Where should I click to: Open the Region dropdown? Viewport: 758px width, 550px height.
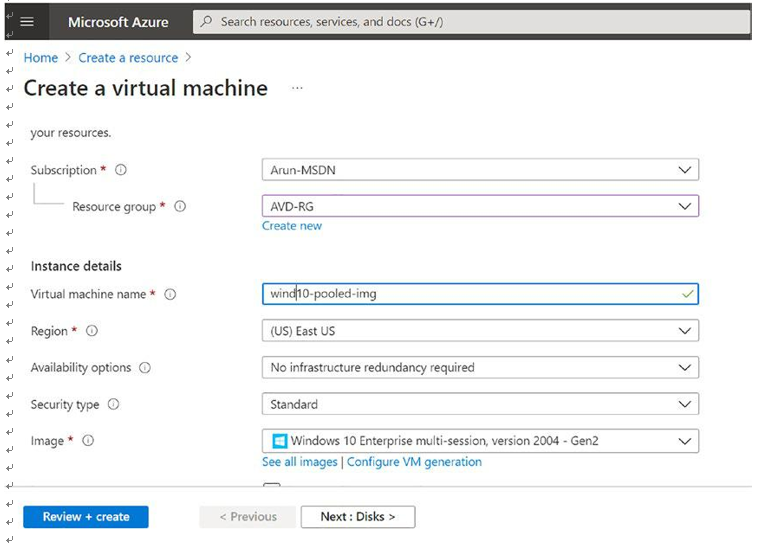point(480,331)
